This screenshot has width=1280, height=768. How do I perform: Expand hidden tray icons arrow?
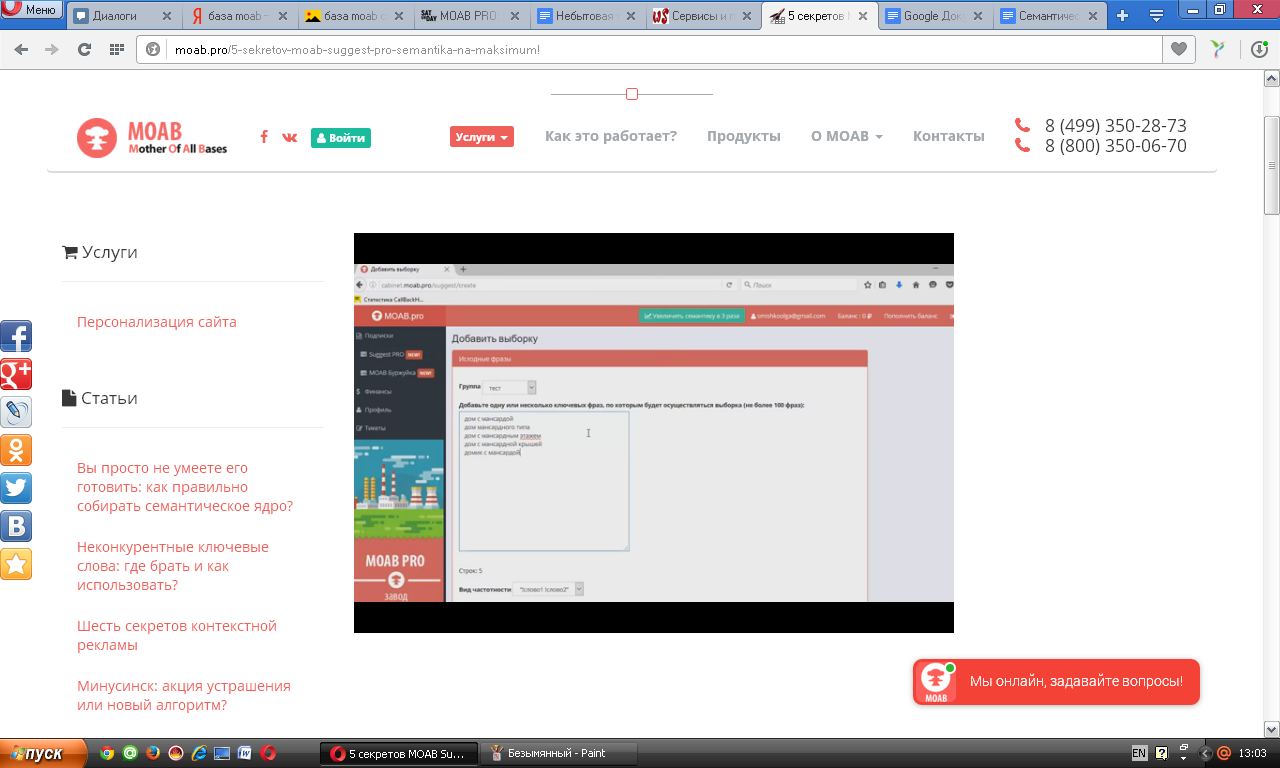point(1205,753)
